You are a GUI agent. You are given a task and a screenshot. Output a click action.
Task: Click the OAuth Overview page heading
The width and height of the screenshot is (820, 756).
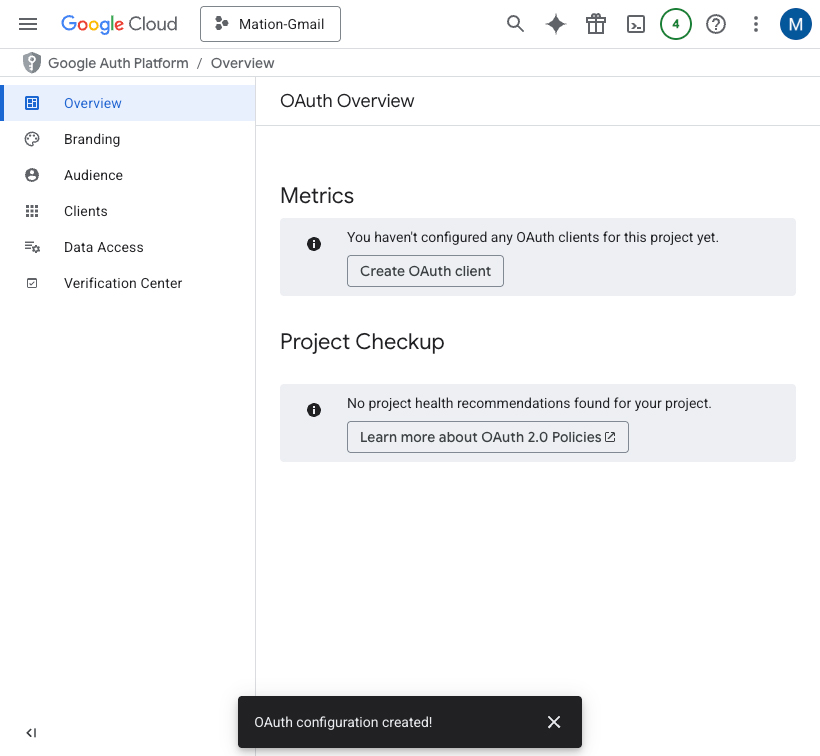347,101
